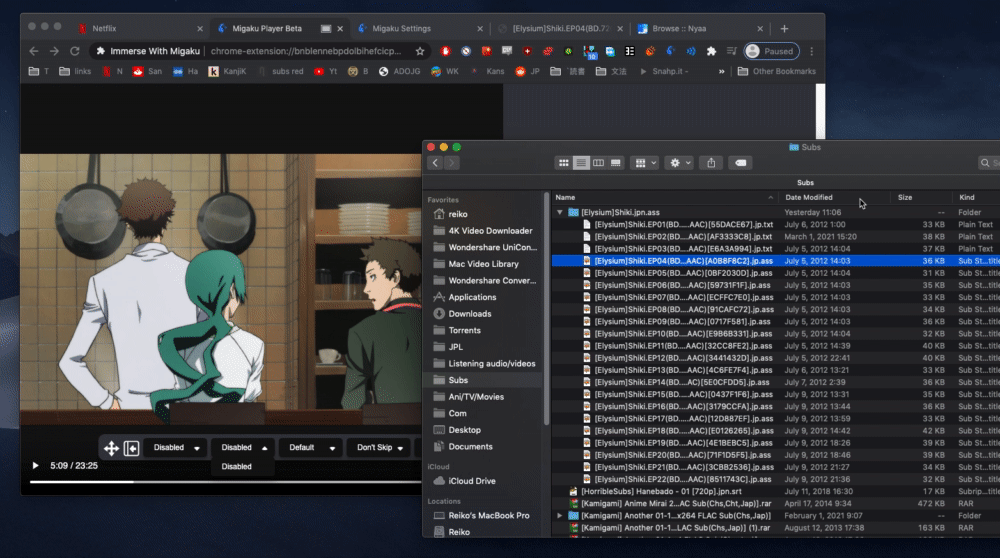Click the Finder share icon
This screenshot has width=1000, height=558.
pyautogui.click(x=711, y=162)
